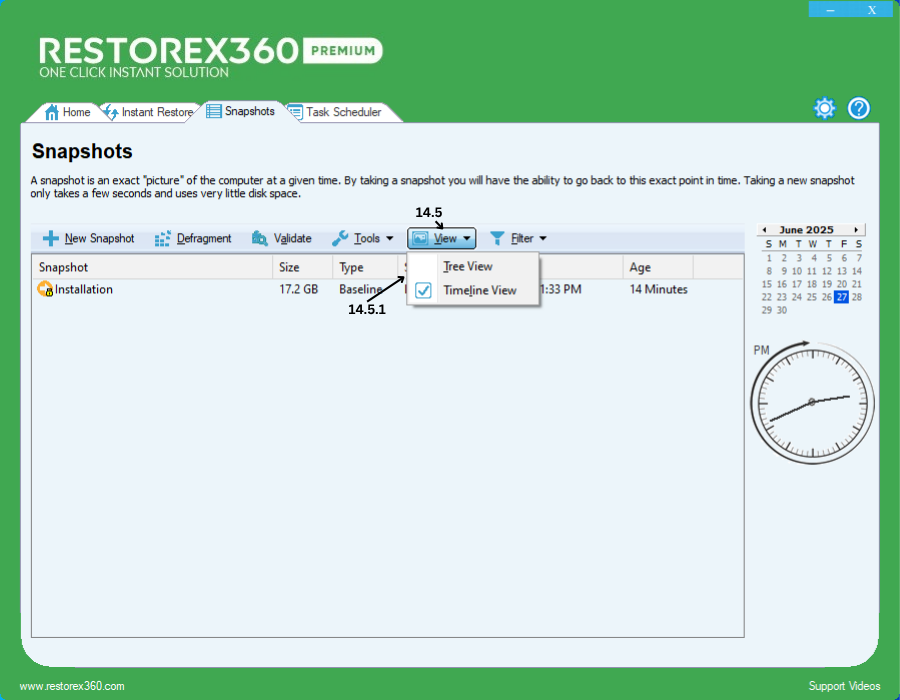The height and width of the screenshot is (700, 900).
Task: Click the Home tab house icon
Action: (x=52, y=112)
